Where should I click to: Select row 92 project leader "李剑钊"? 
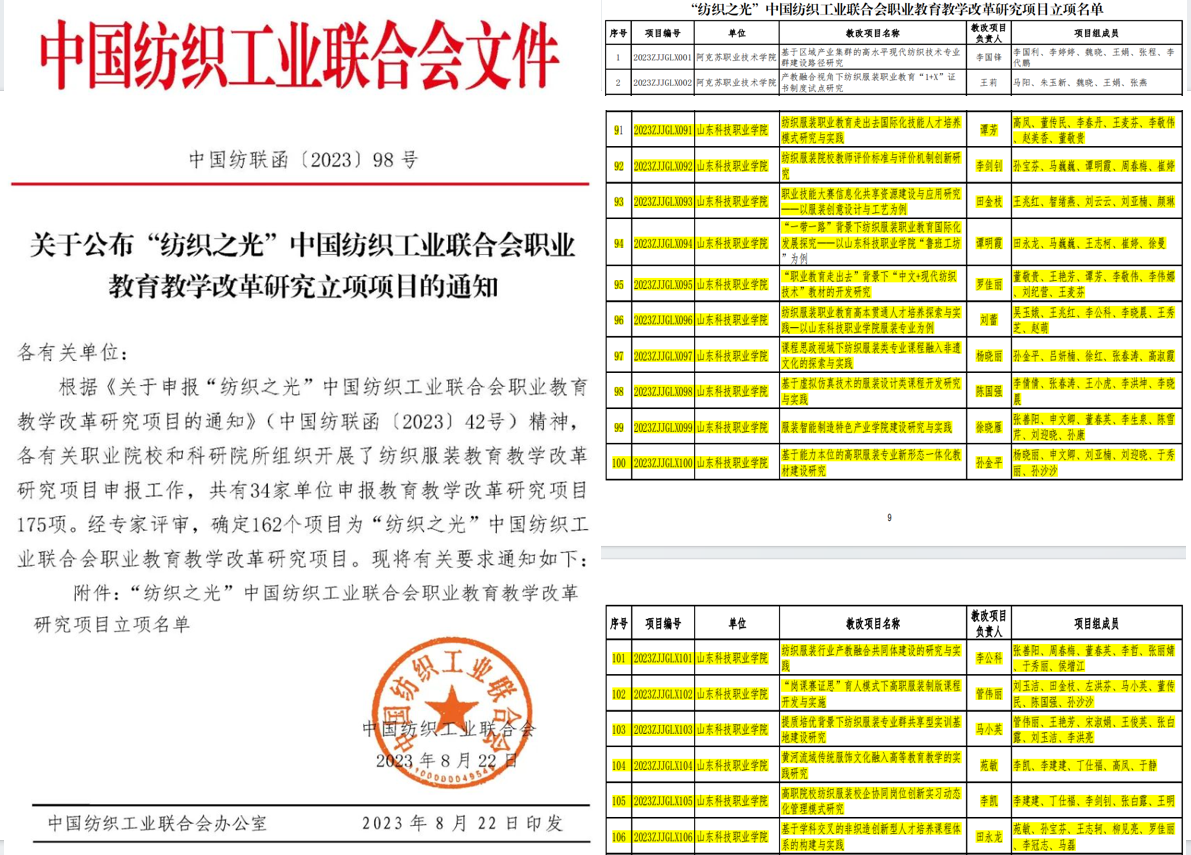(988, 166)
